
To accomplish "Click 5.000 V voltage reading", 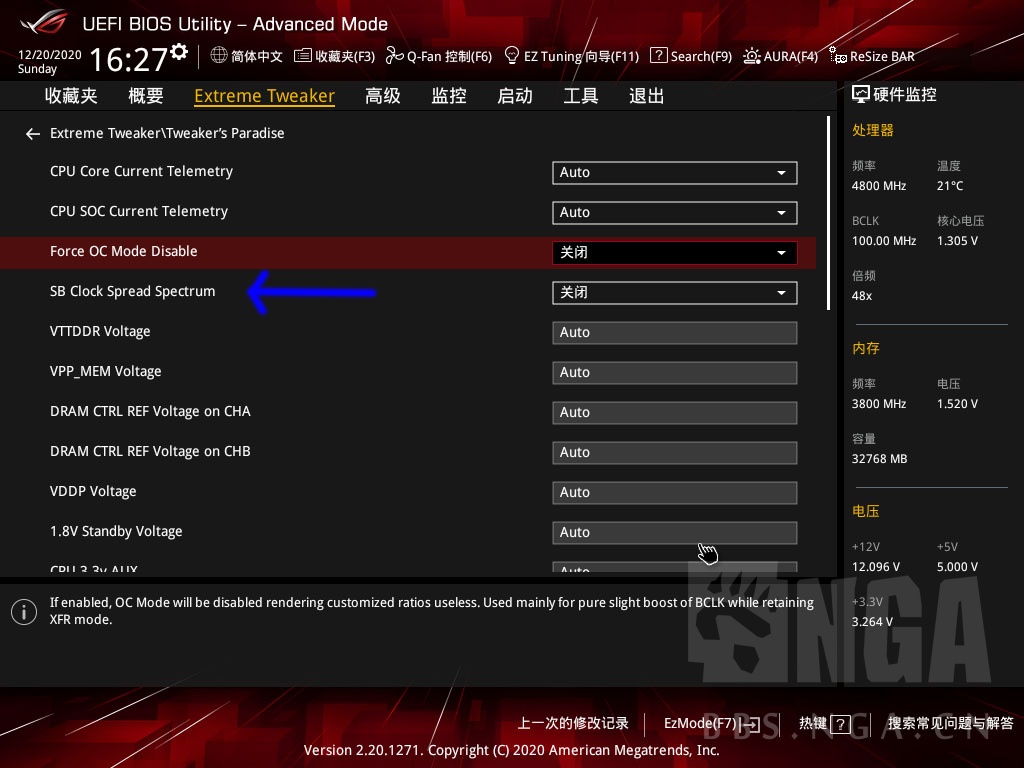I will coord(957,567).
